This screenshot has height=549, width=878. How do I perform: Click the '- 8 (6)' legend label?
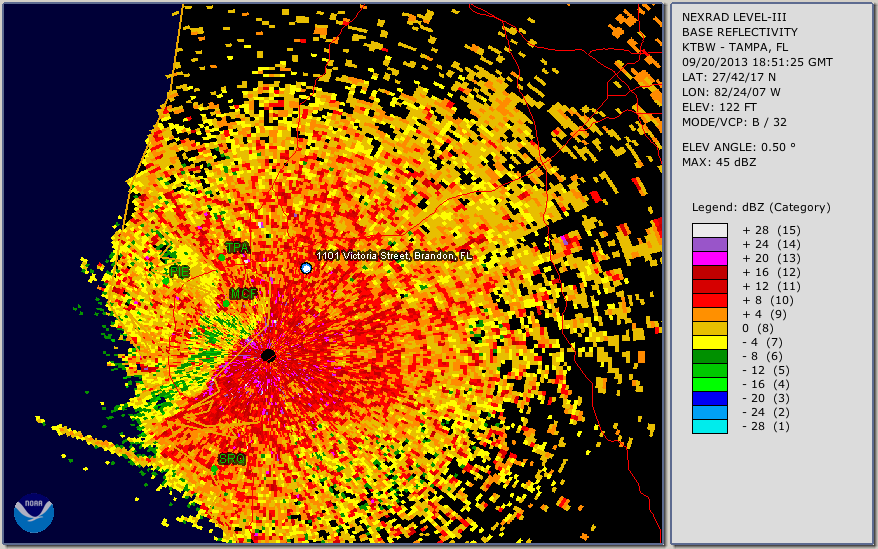(763, 356)
